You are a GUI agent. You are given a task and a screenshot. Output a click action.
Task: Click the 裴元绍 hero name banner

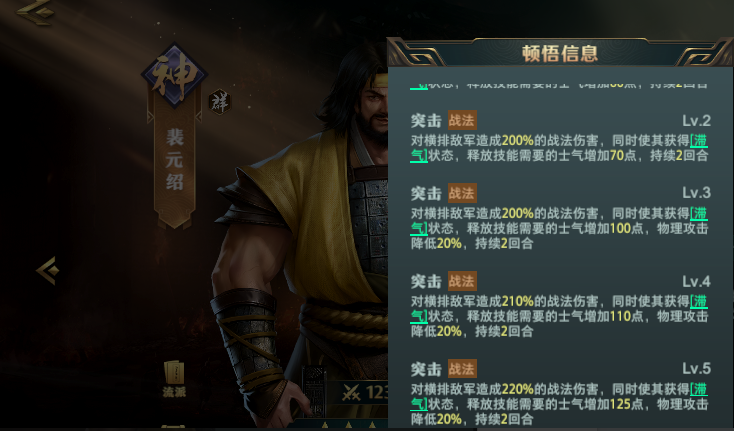coord(175,161)
